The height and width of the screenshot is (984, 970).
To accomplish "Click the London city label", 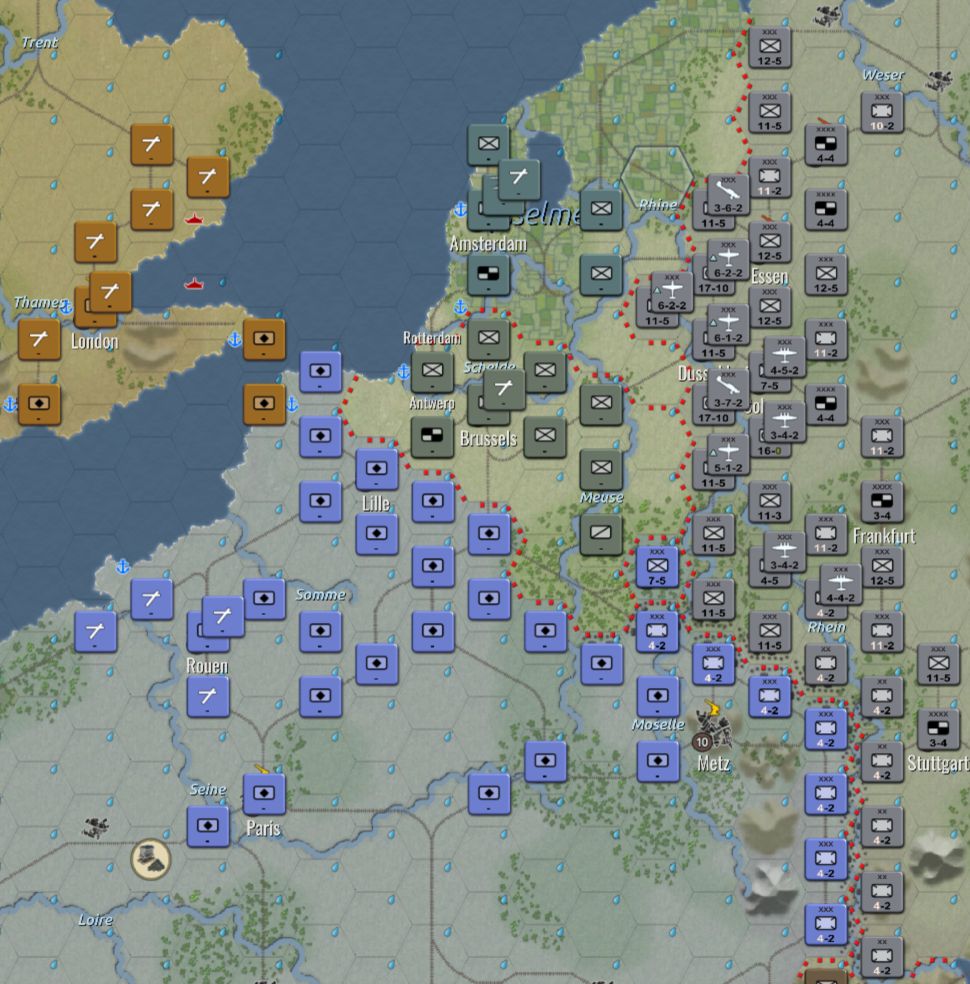I will (x=94, y=342).
